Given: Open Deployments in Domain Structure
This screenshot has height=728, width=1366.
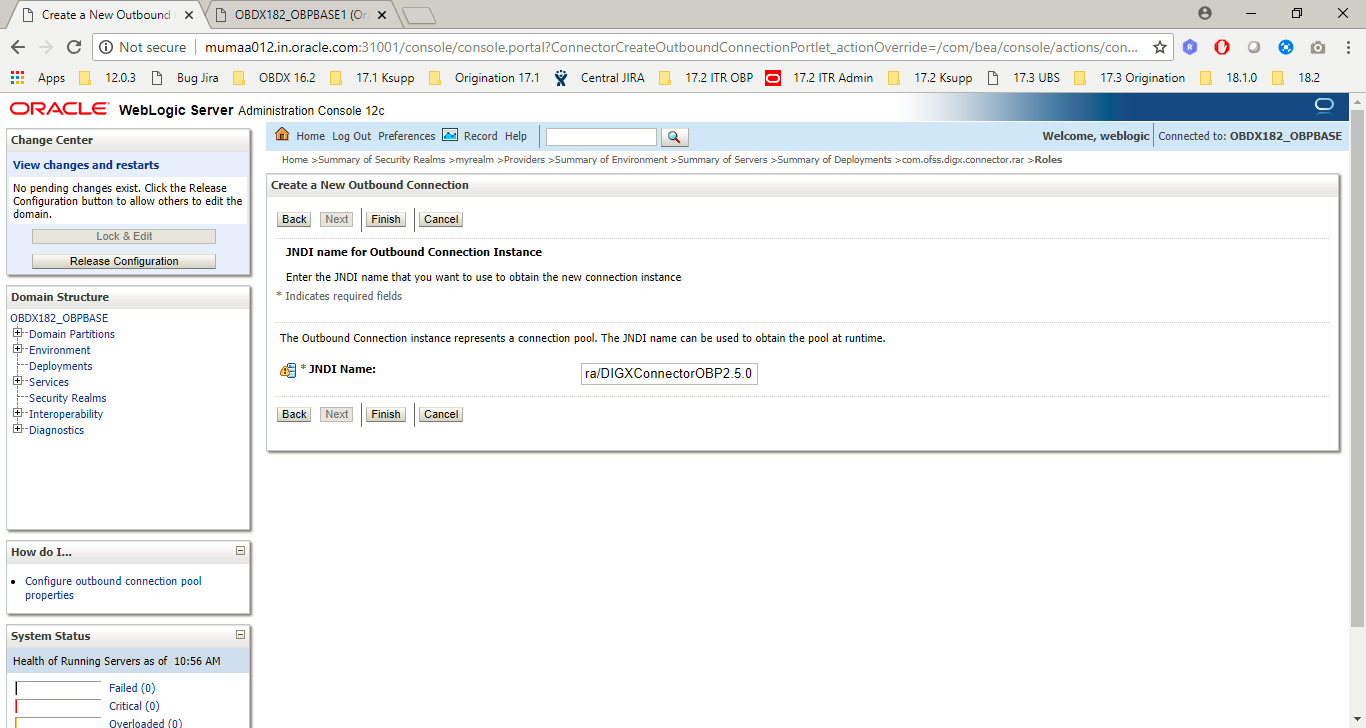Looking at the screenshot, I should point(60,366).
